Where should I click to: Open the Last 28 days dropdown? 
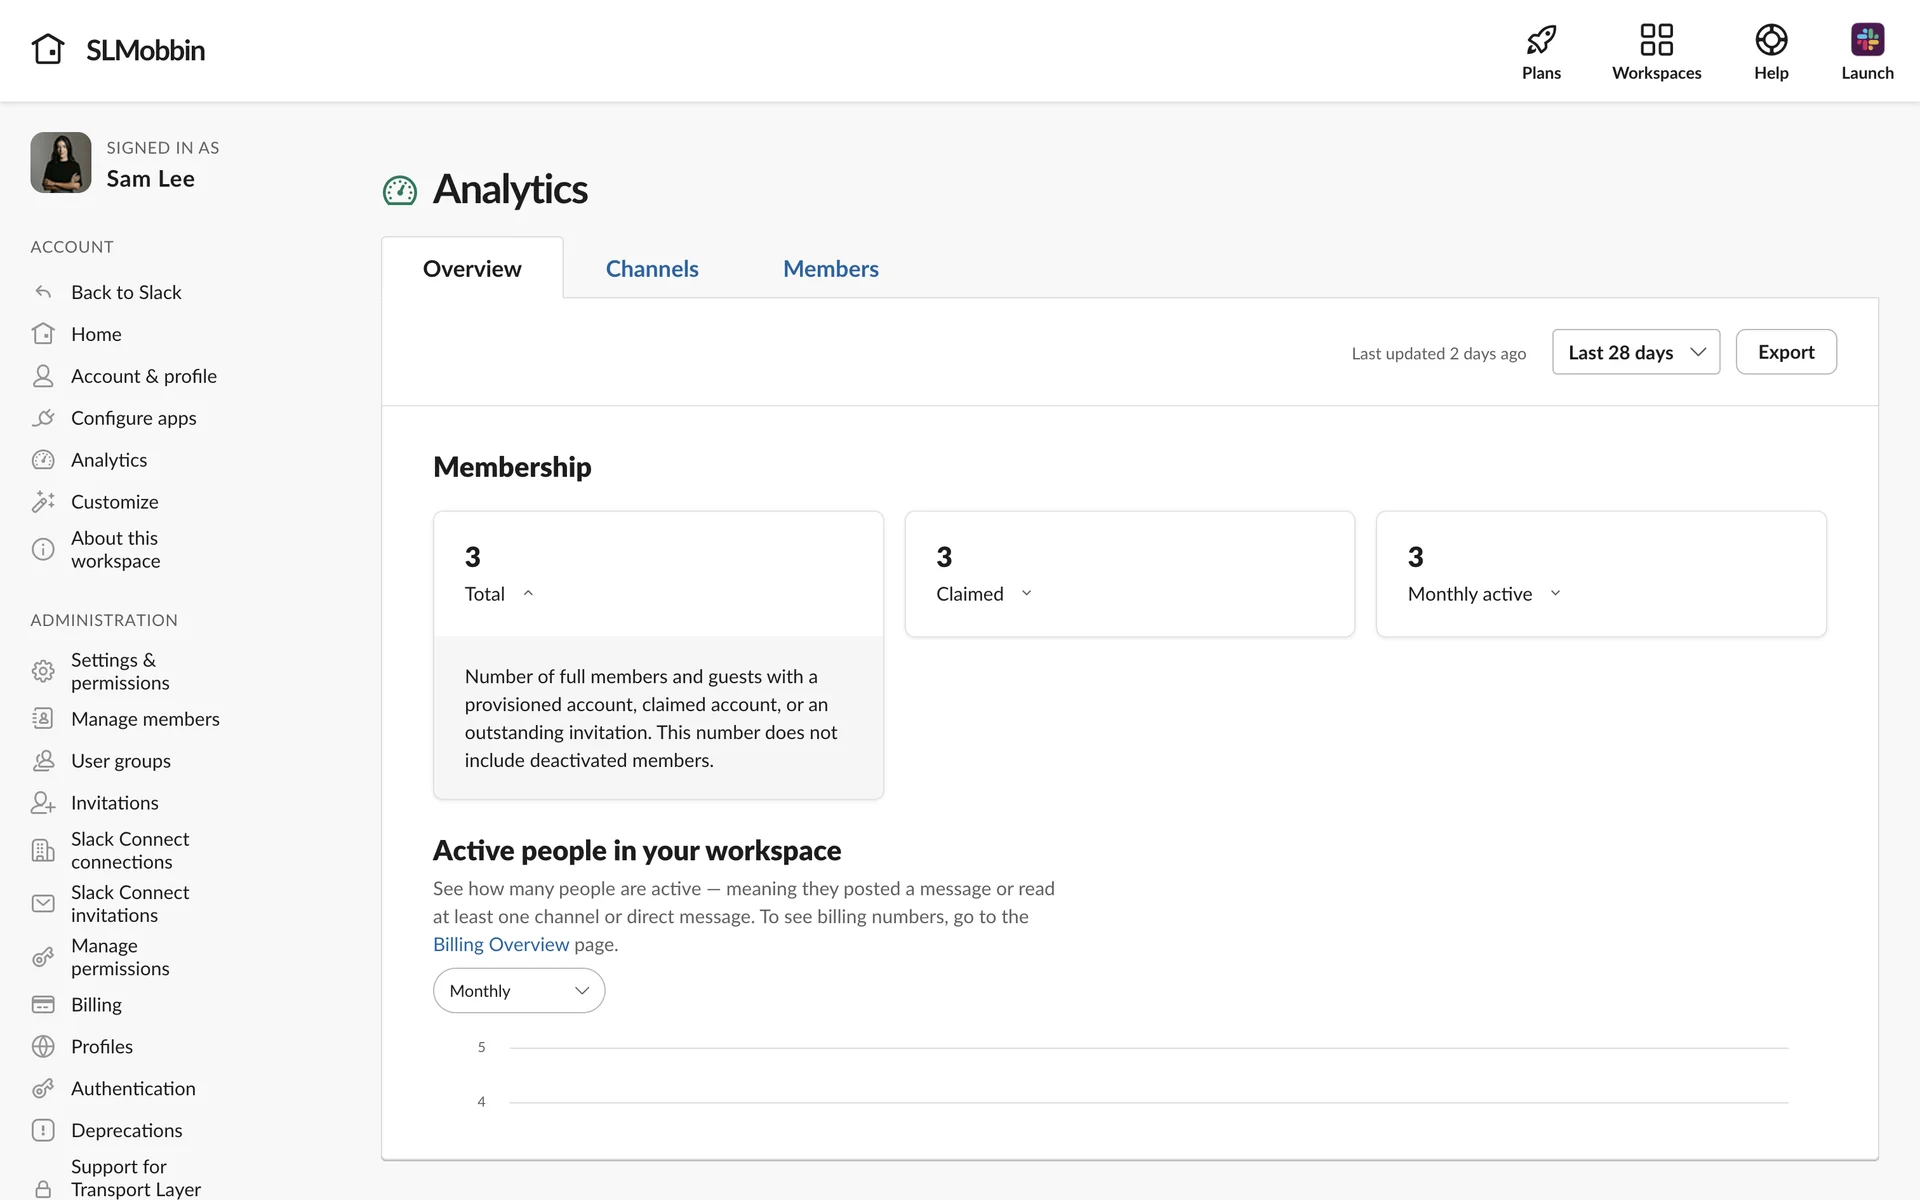coord(1635,352)
